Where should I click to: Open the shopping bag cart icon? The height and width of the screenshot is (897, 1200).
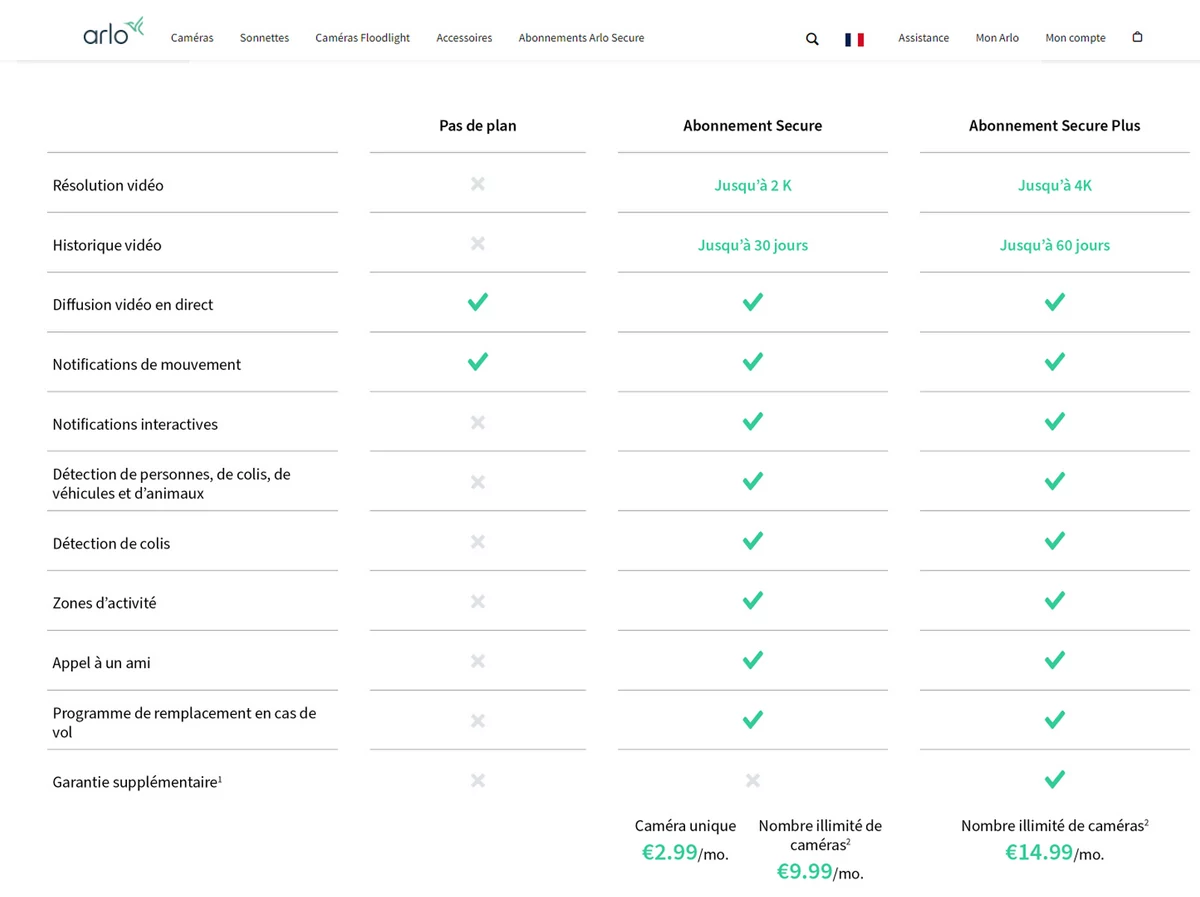[x=1137, y=37]
